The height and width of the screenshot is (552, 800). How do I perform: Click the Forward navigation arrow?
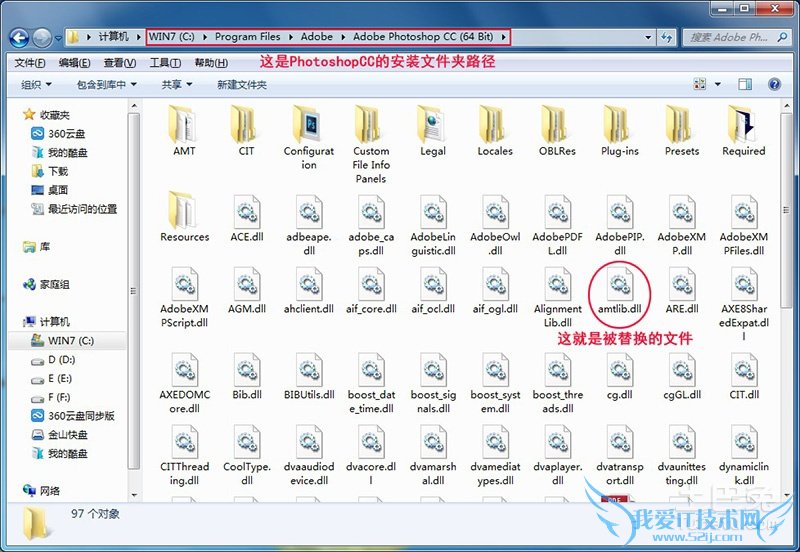41,38
